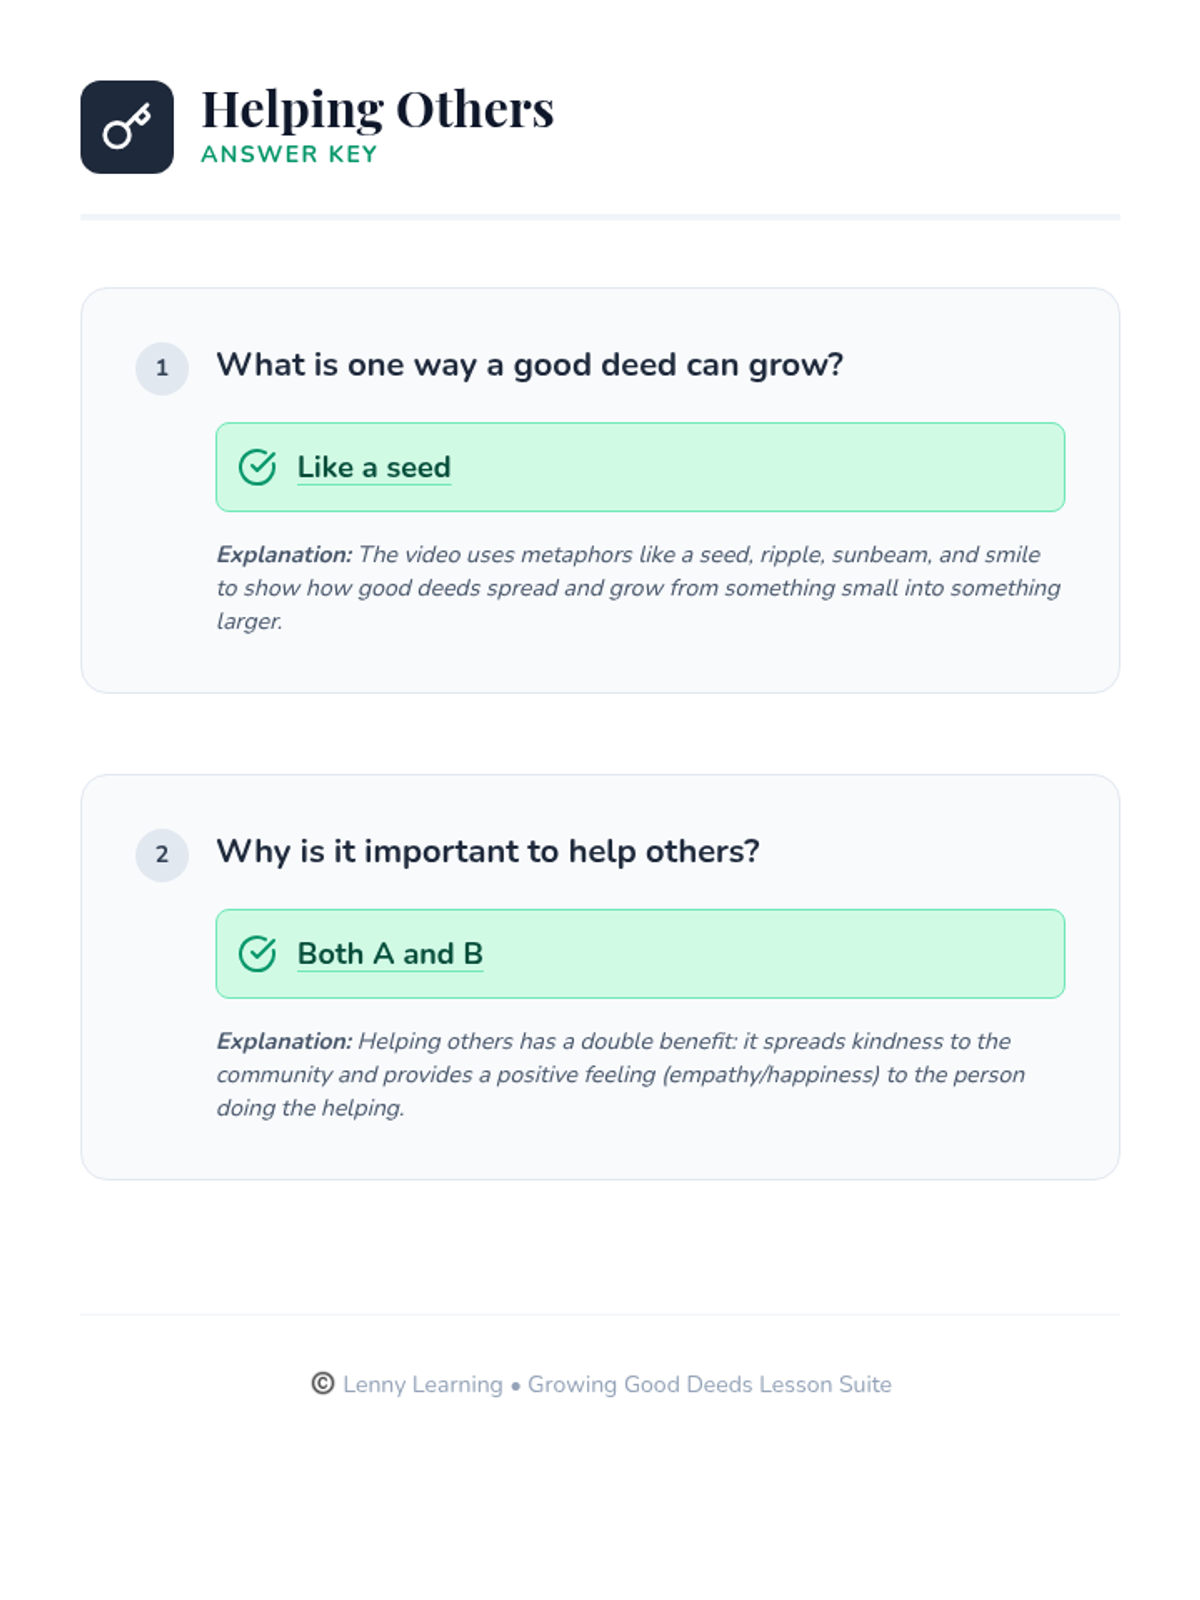Click the explanation about double benefit

621,1074
